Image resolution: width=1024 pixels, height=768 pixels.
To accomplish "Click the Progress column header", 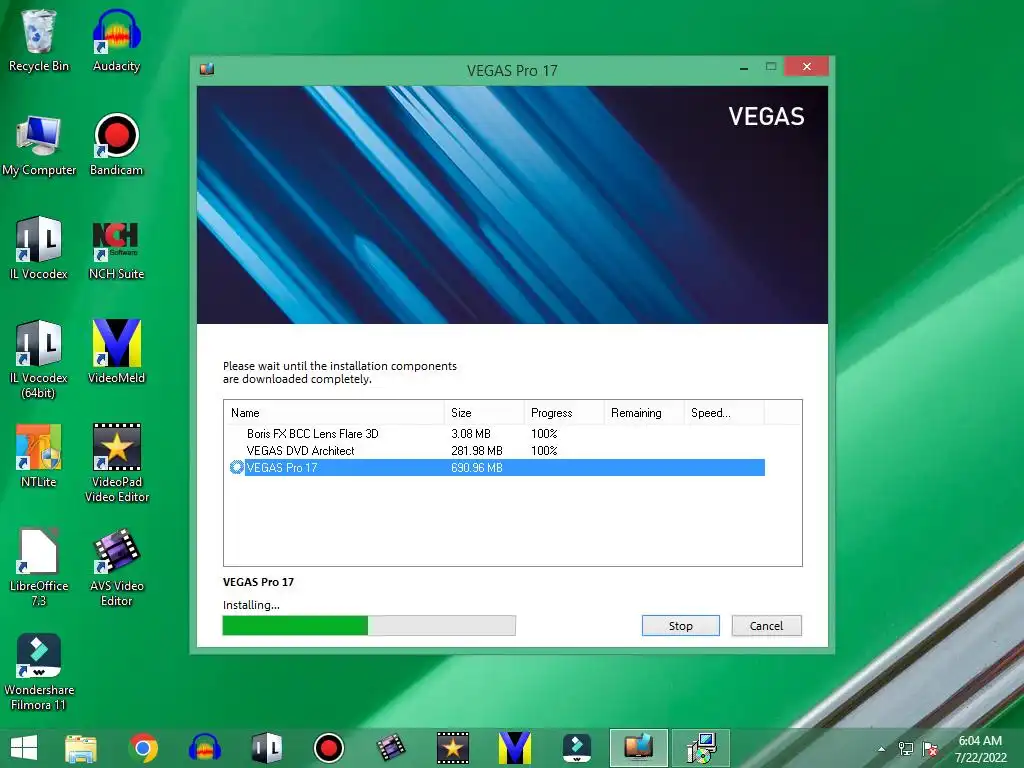I will pyautogui.click(x=564, y=413).
